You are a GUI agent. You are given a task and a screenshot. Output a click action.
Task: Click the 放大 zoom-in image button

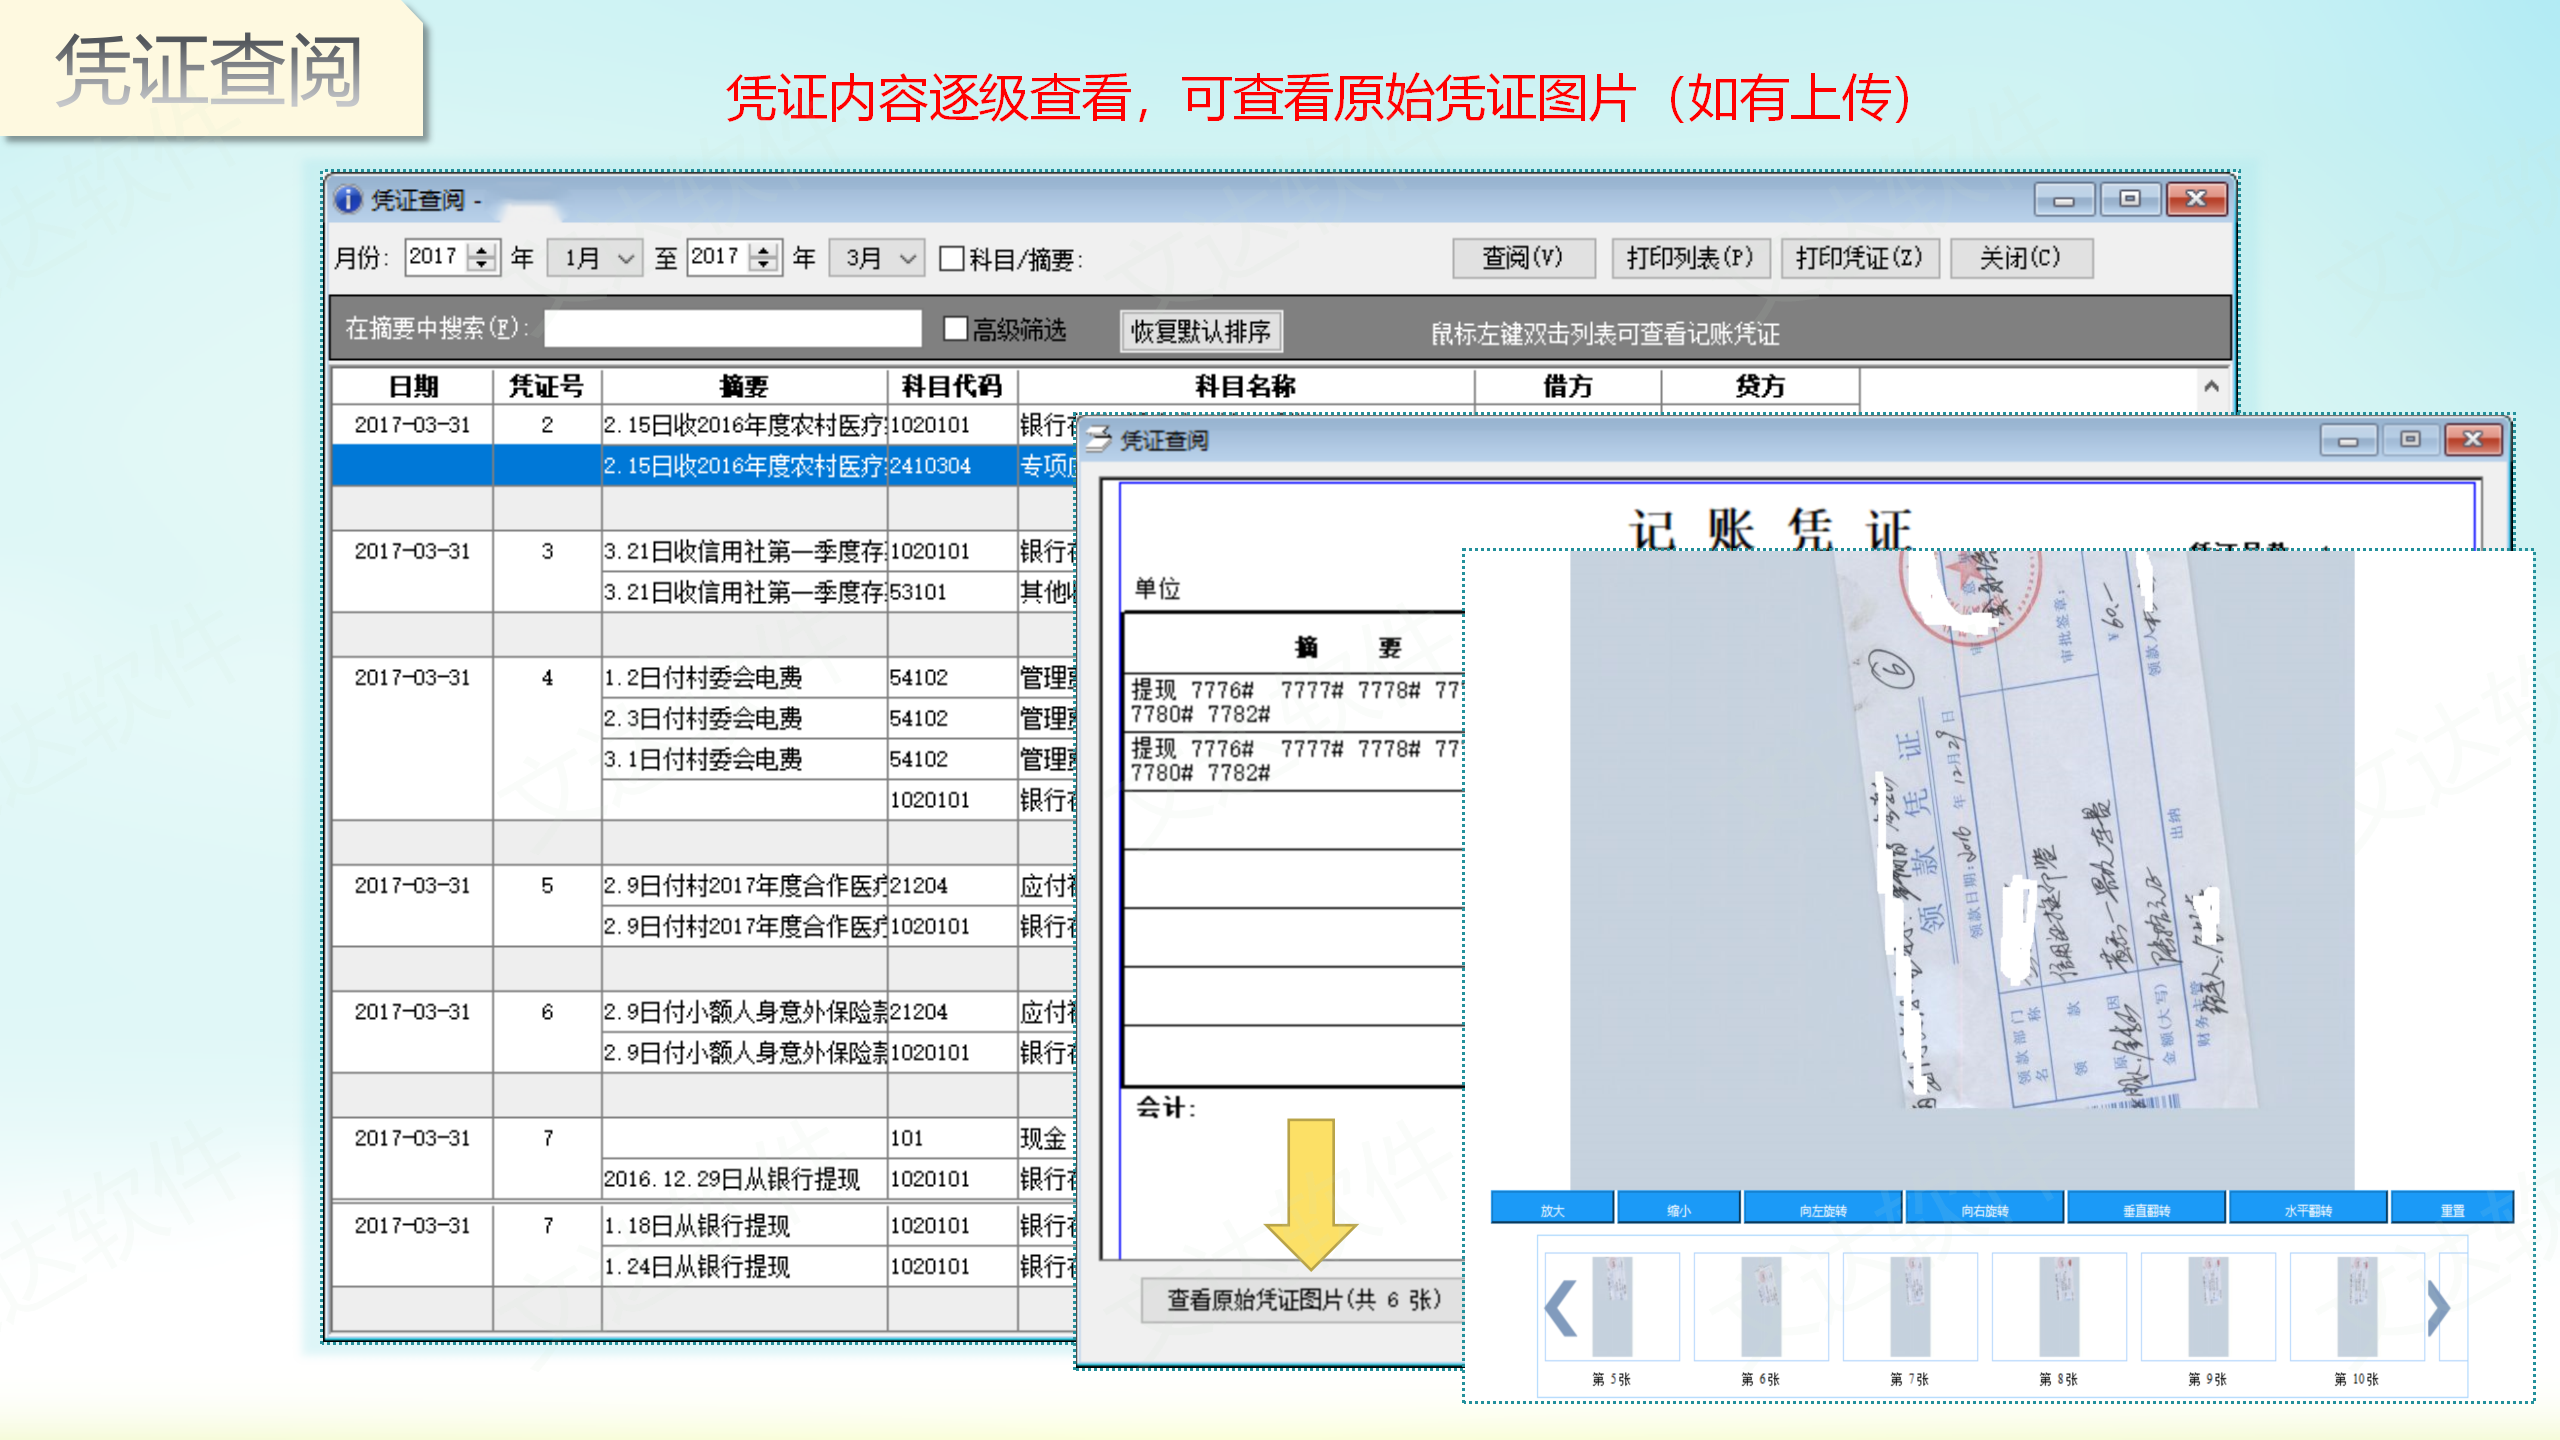point(1551,1210)
